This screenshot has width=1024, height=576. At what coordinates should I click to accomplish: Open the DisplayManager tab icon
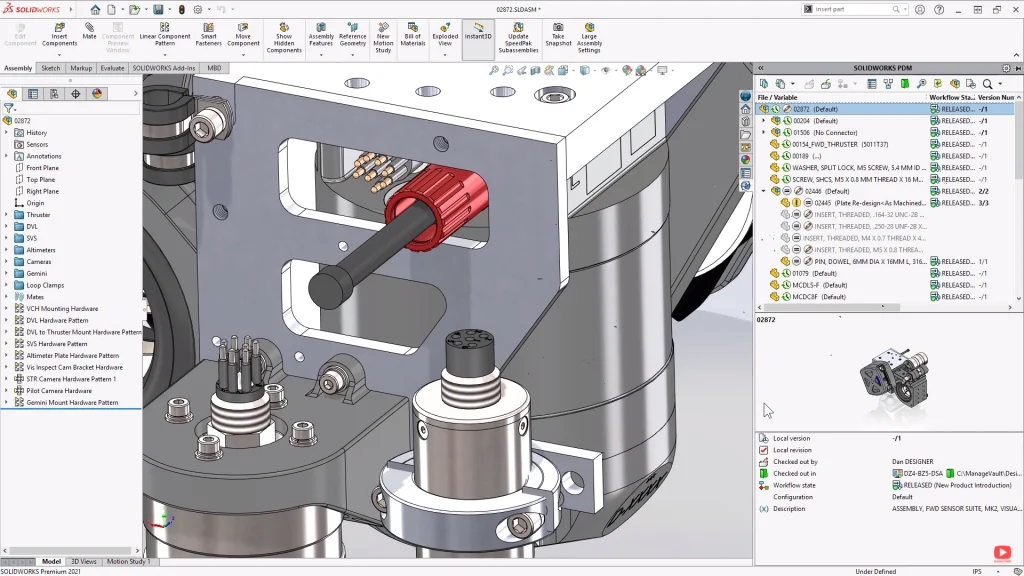tap(97, 94)
